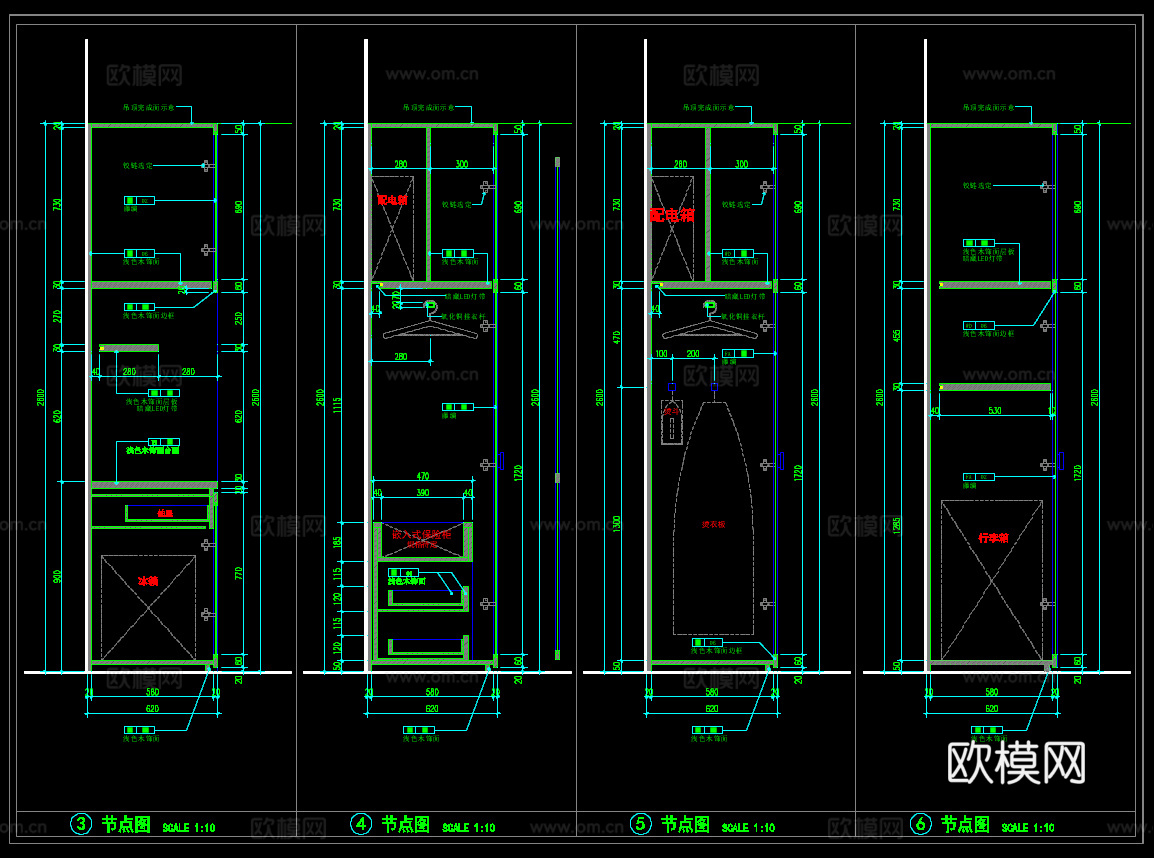Screen dimensions: 1154x858
Task: Select '铰链选定' note in detail 6
Action: click(977, 186)
